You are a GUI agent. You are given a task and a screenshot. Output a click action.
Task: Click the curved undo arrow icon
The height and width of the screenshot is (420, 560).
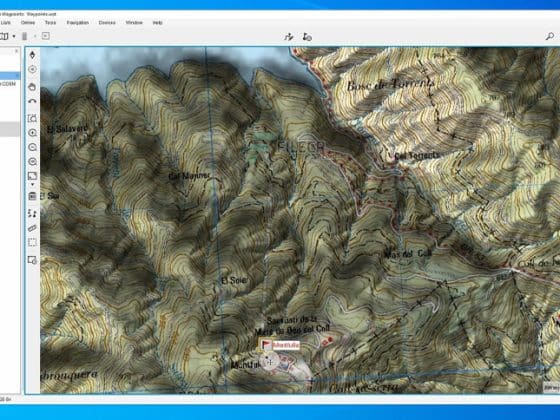pos(32,101)
